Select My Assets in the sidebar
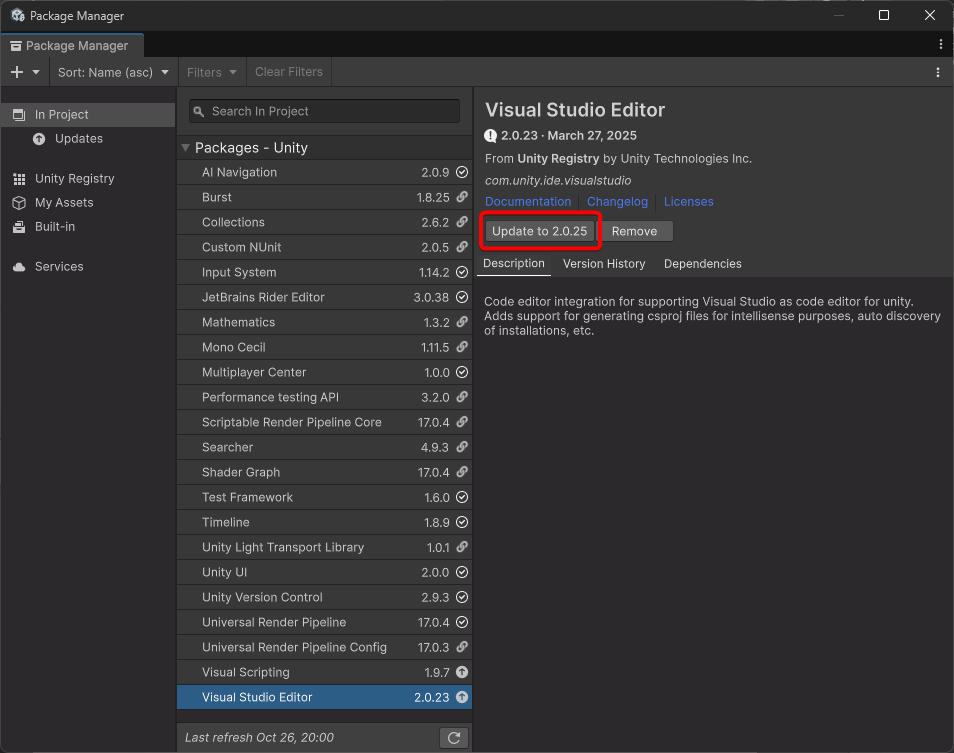Image resolution: width=954 pixels, height=753 pixels. click(64, 203)
